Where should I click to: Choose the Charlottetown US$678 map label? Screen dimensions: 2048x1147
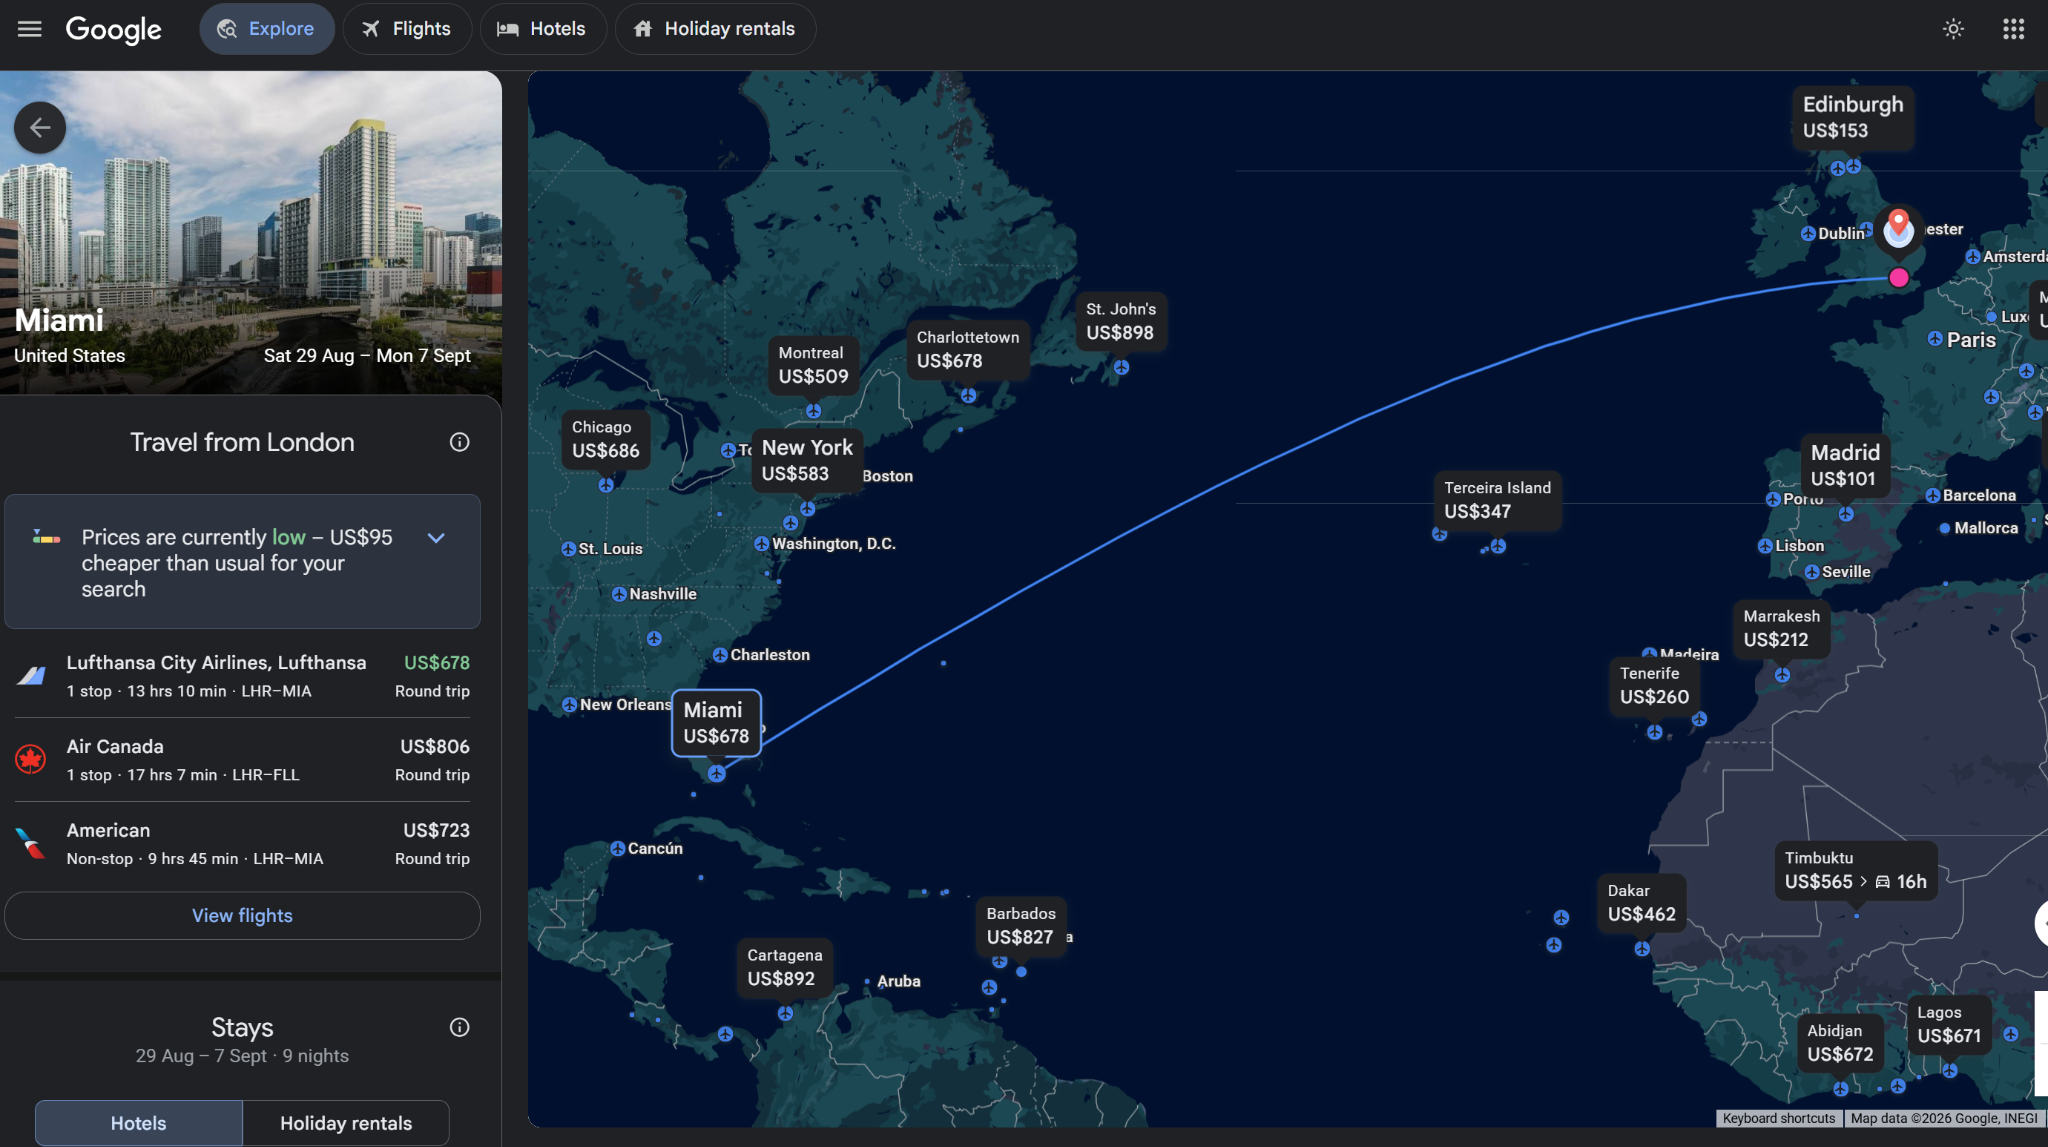[x=968, y=349]
